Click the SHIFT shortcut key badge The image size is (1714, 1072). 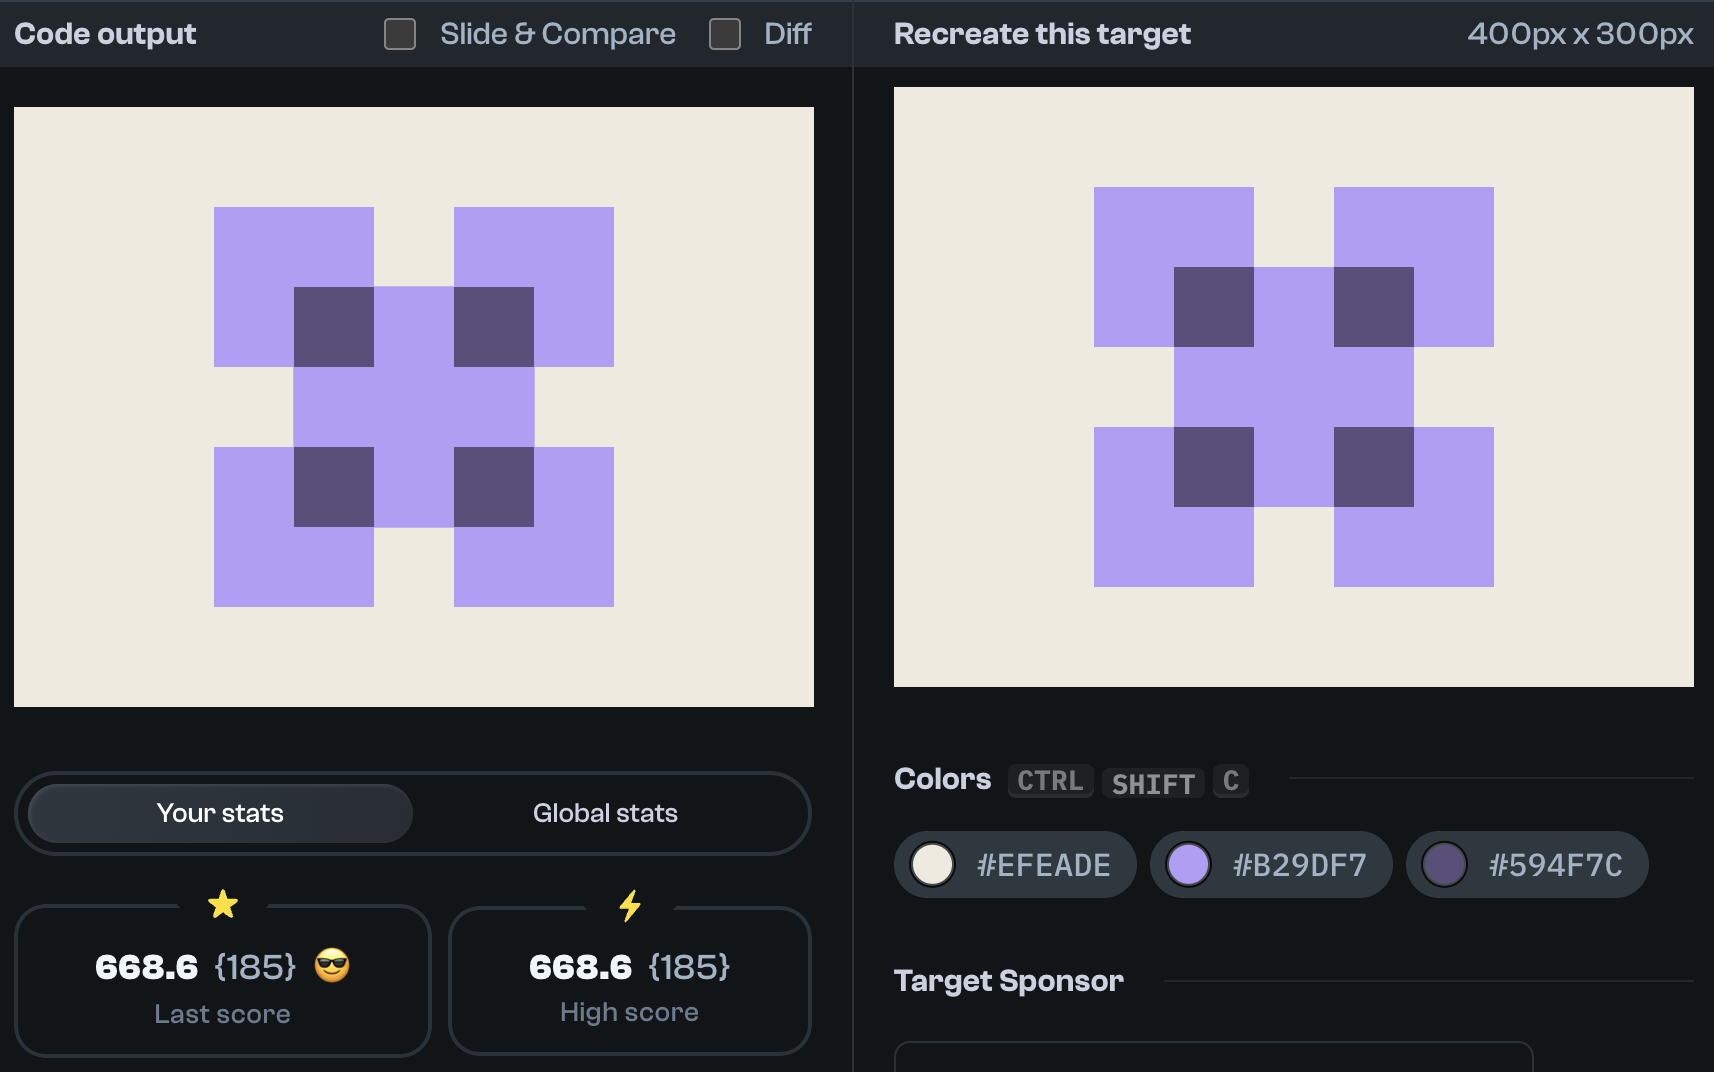tap(1153, 783)
